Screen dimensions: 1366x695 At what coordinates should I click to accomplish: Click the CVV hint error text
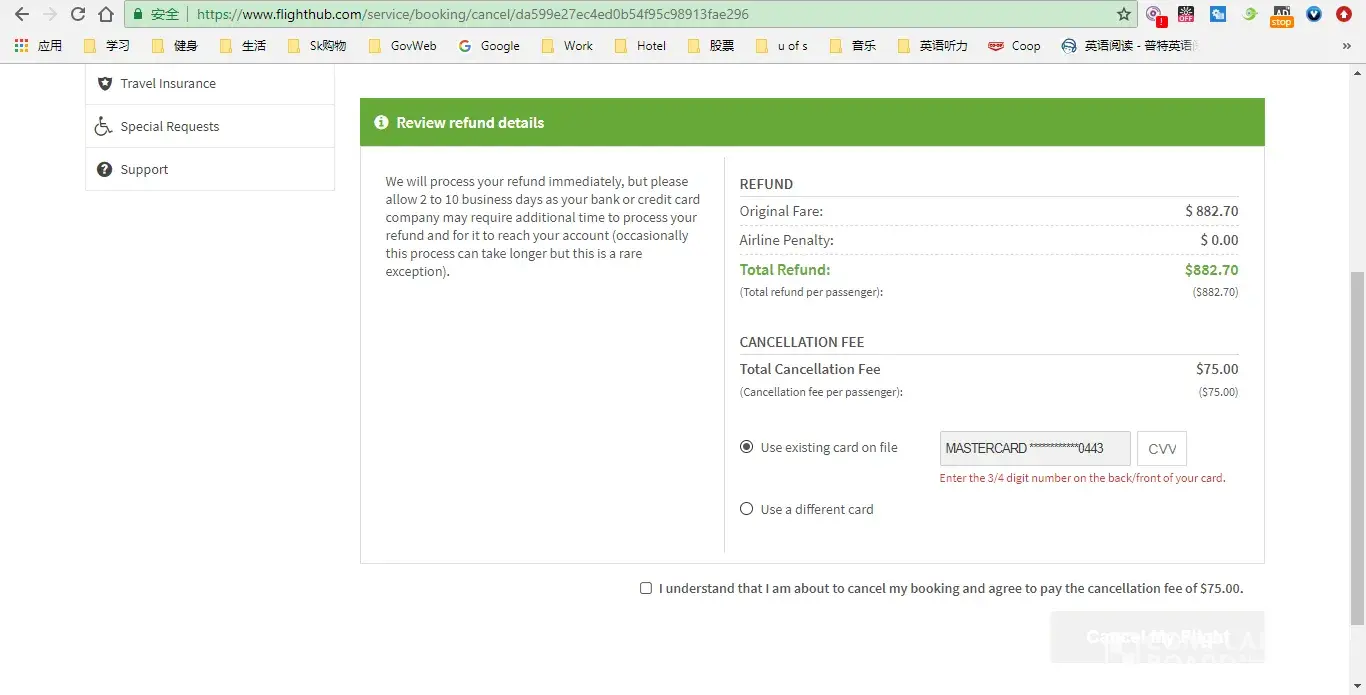1082,478
